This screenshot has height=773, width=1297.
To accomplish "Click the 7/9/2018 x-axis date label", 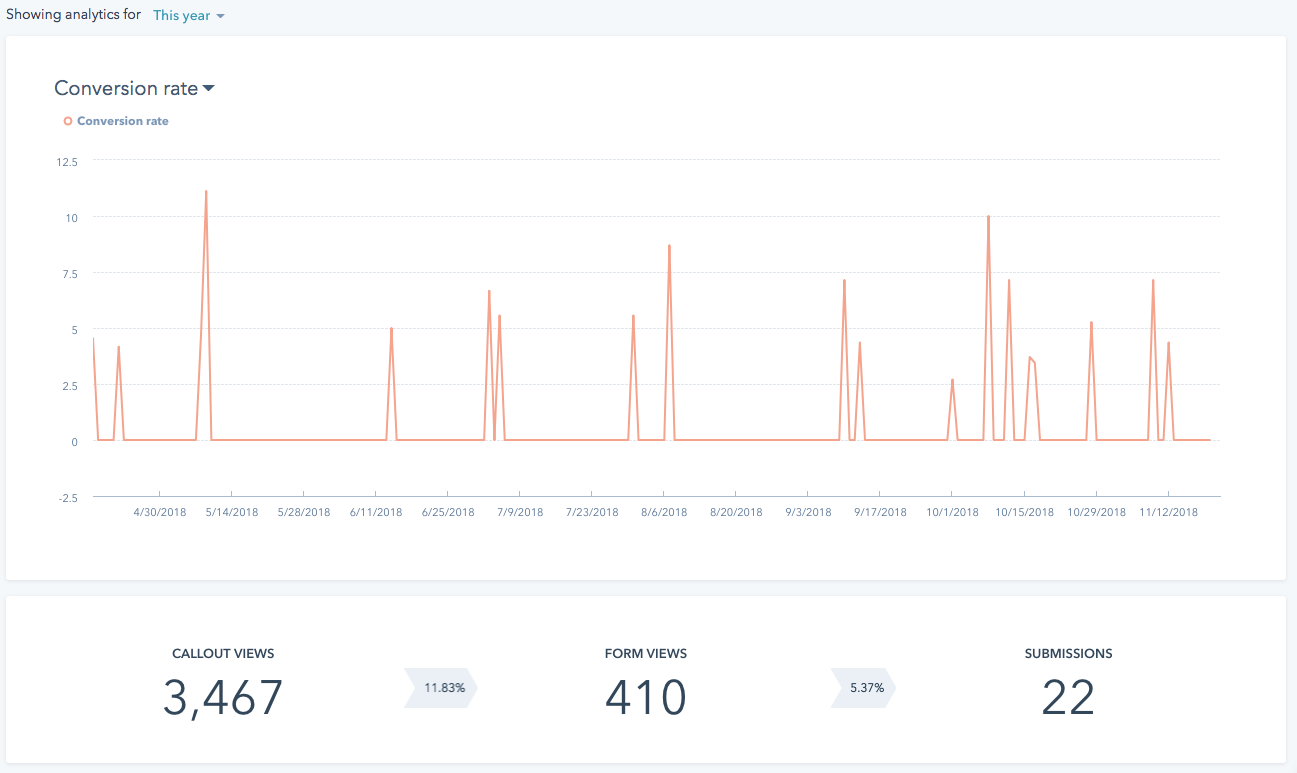I will click(x=520, y=512).
